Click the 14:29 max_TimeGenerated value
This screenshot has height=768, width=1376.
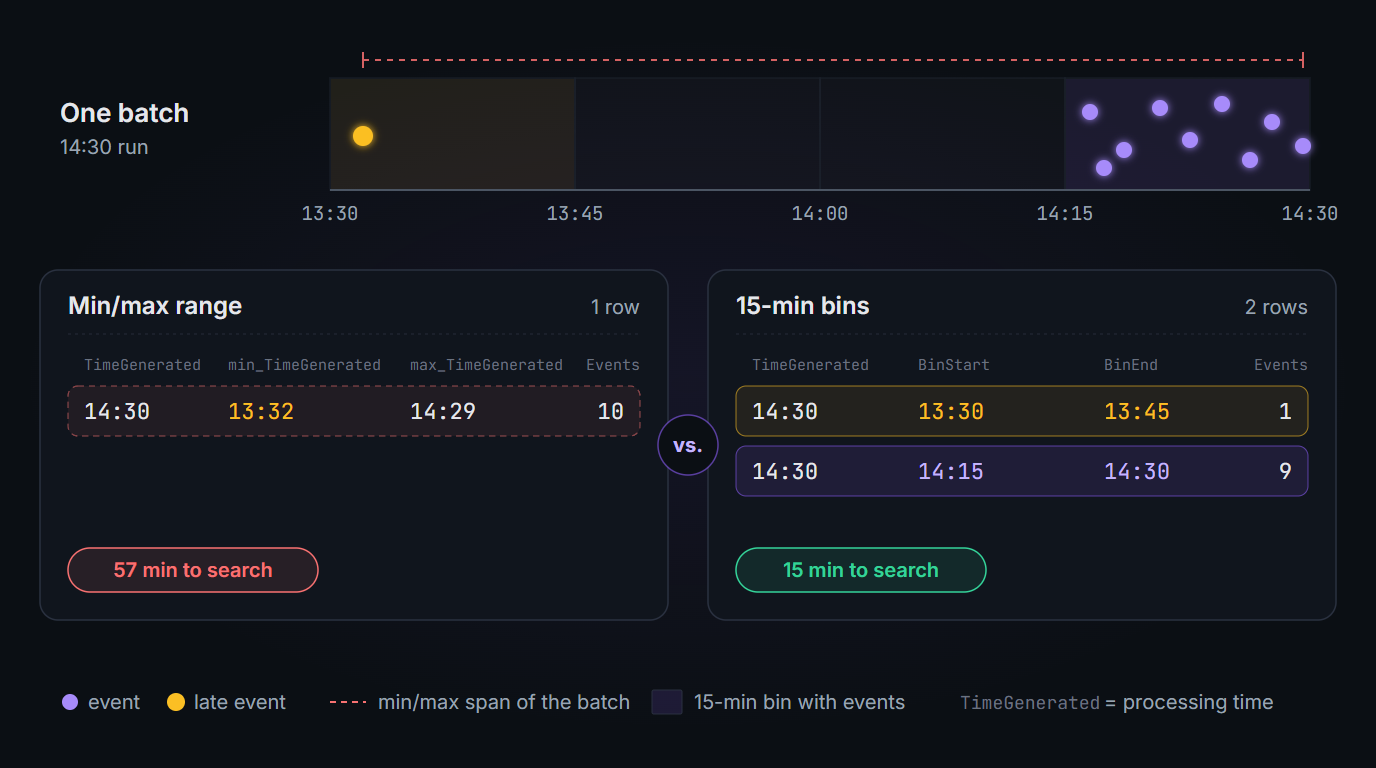point(443,411)
